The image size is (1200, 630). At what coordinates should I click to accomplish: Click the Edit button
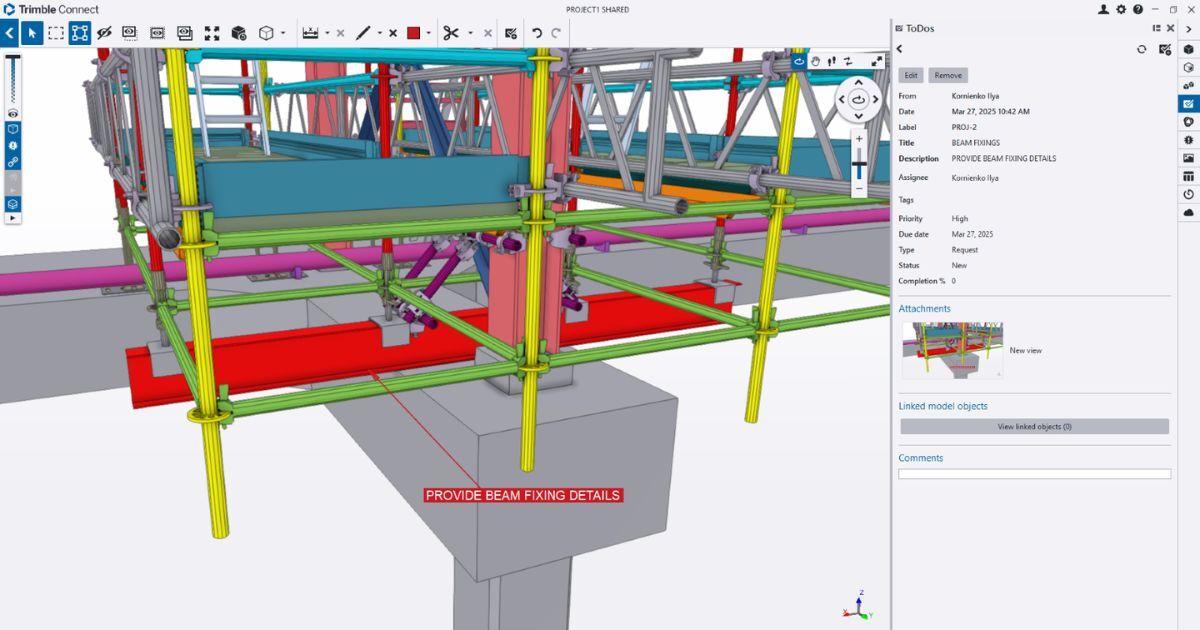(911, 75)
